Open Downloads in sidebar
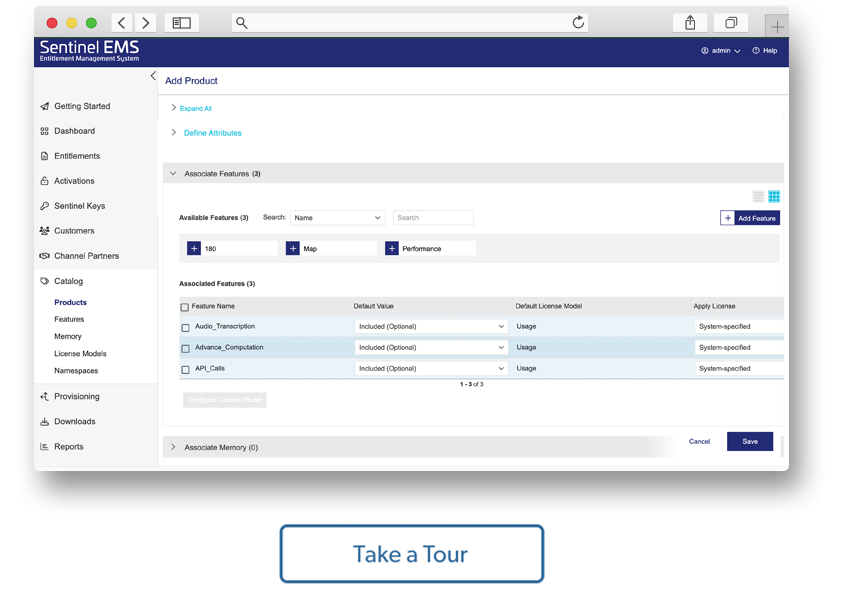The width and height of the screenshot is (850, 600). pos(68,422)
